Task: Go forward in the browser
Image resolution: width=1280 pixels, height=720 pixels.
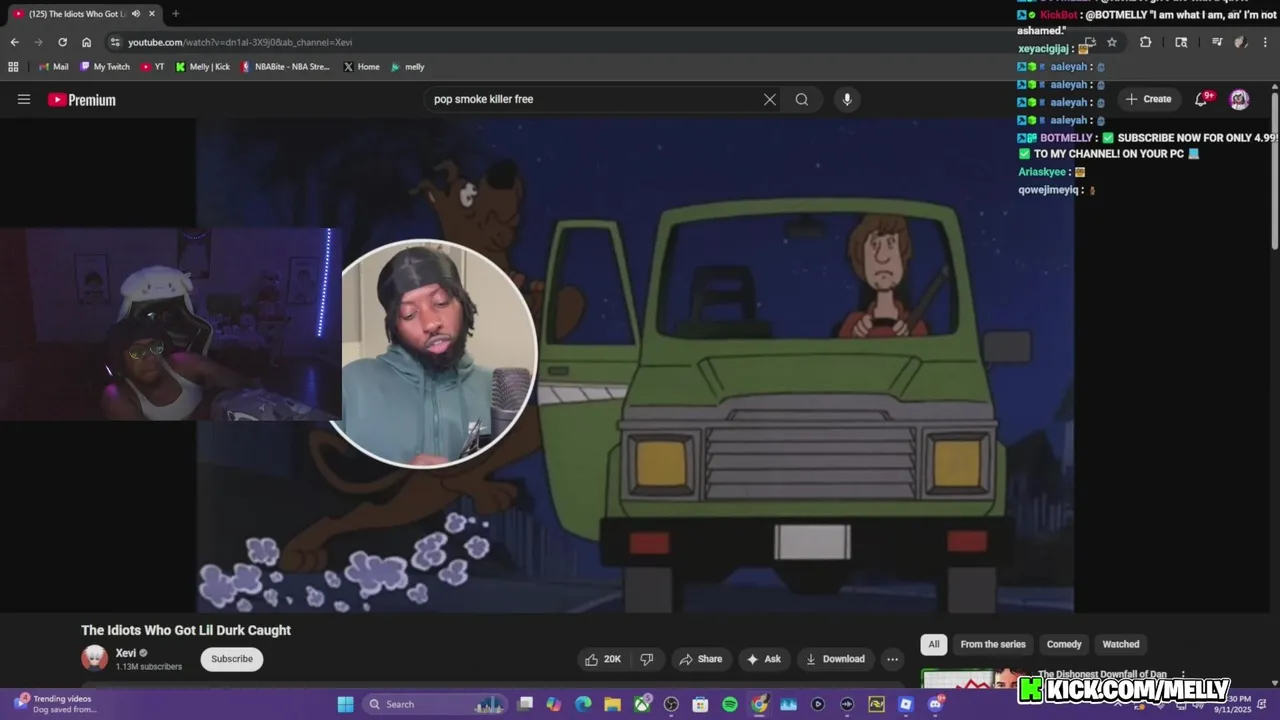Action: [x=38, y=42]
